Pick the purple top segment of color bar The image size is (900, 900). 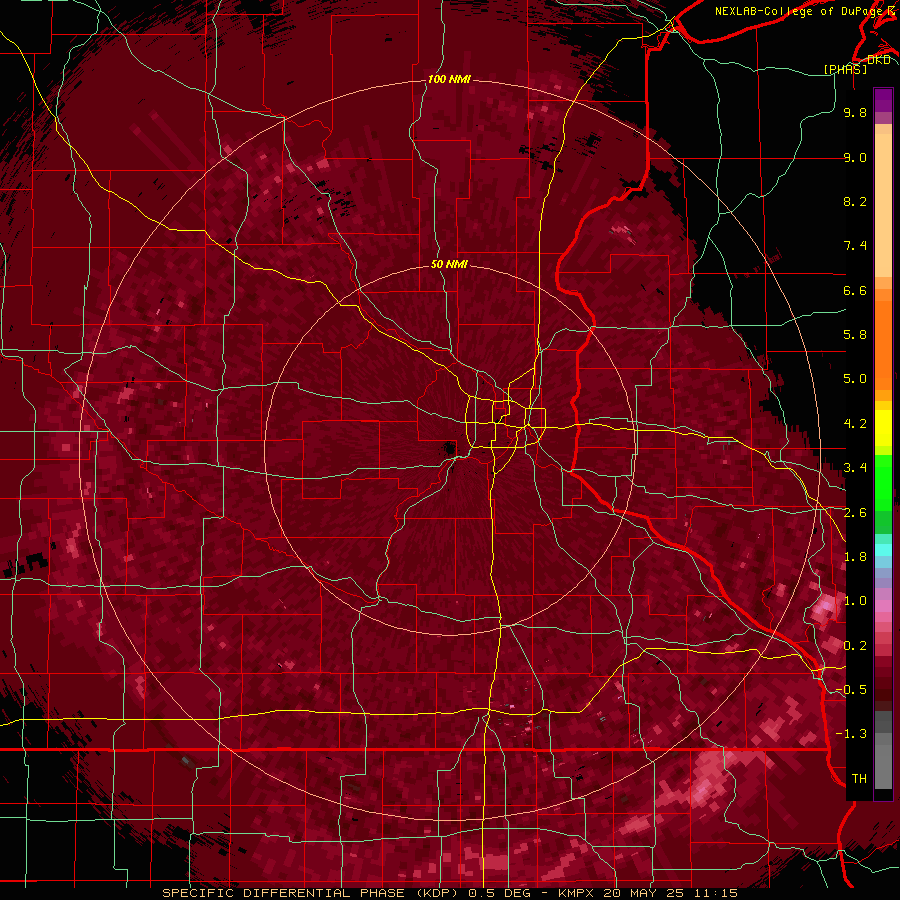point(883,100)
